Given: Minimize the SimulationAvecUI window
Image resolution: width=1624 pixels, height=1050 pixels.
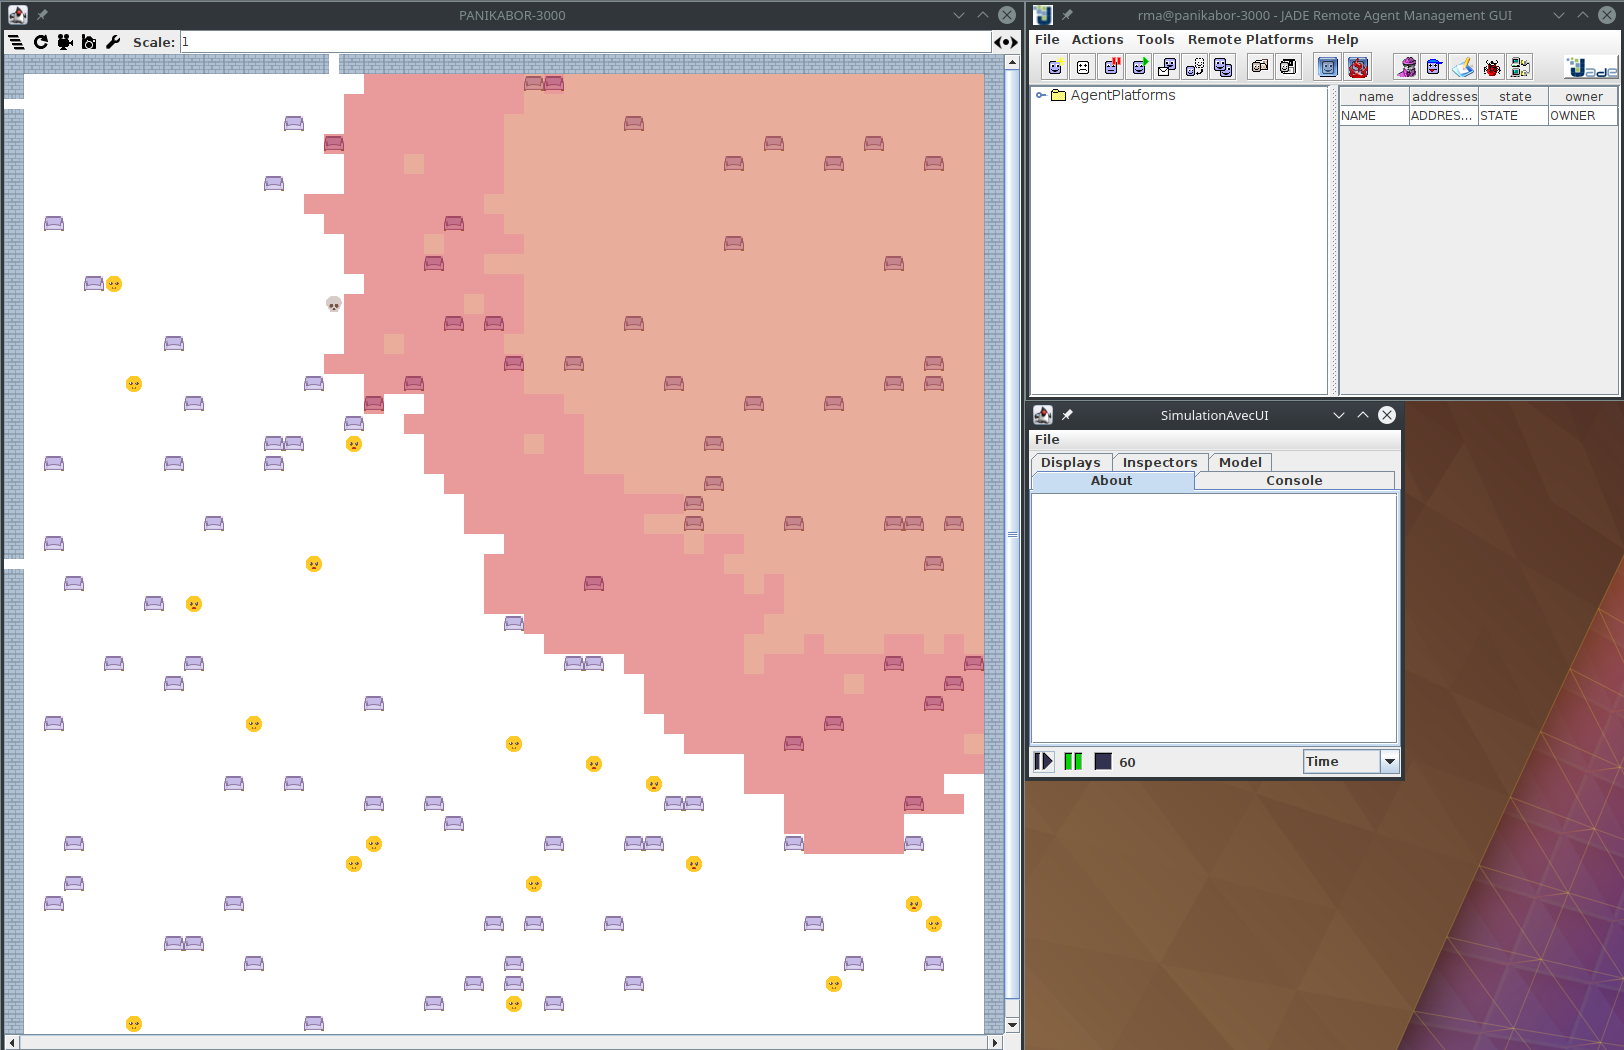Looking at the screenshot, I should pyautogui.click(x=1339, y=415).
